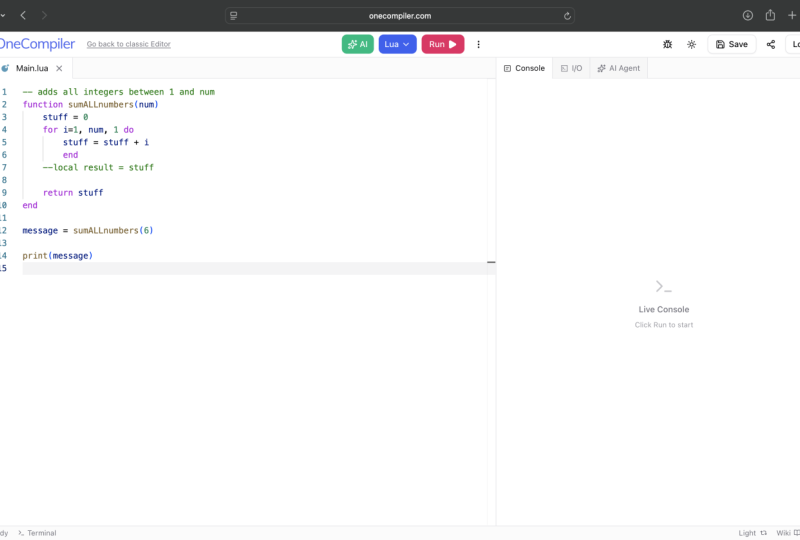This screenshot has height=540, width=800.
Task: Click the 'return stuff' line
Action: [73, 192]
